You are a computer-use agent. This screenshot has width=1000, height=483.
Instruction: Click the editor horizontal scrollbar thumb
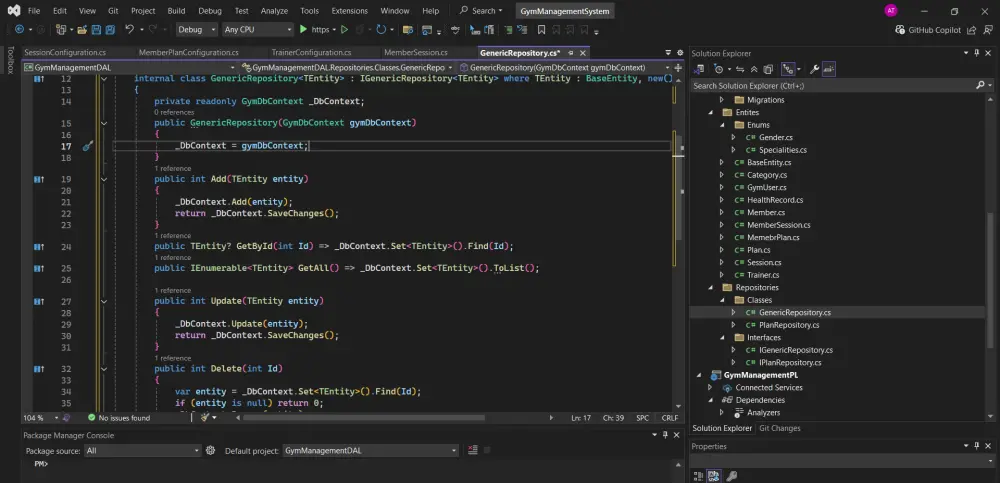coord(364,418)
